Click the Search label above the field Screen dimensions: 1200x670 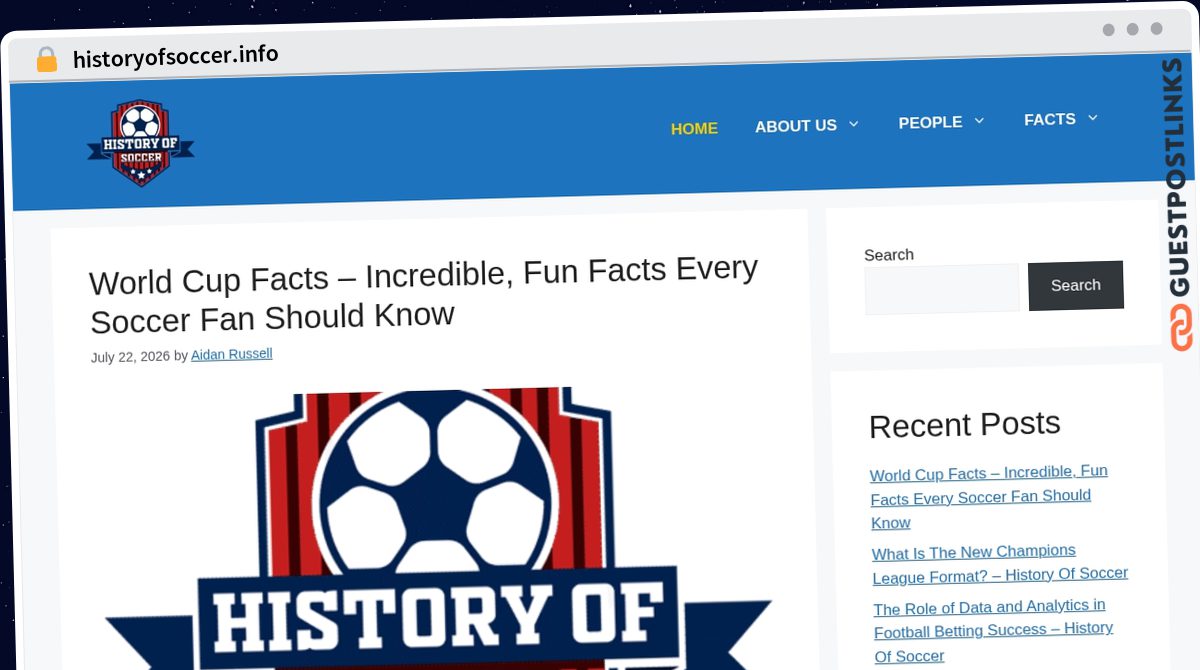[889, 255]
